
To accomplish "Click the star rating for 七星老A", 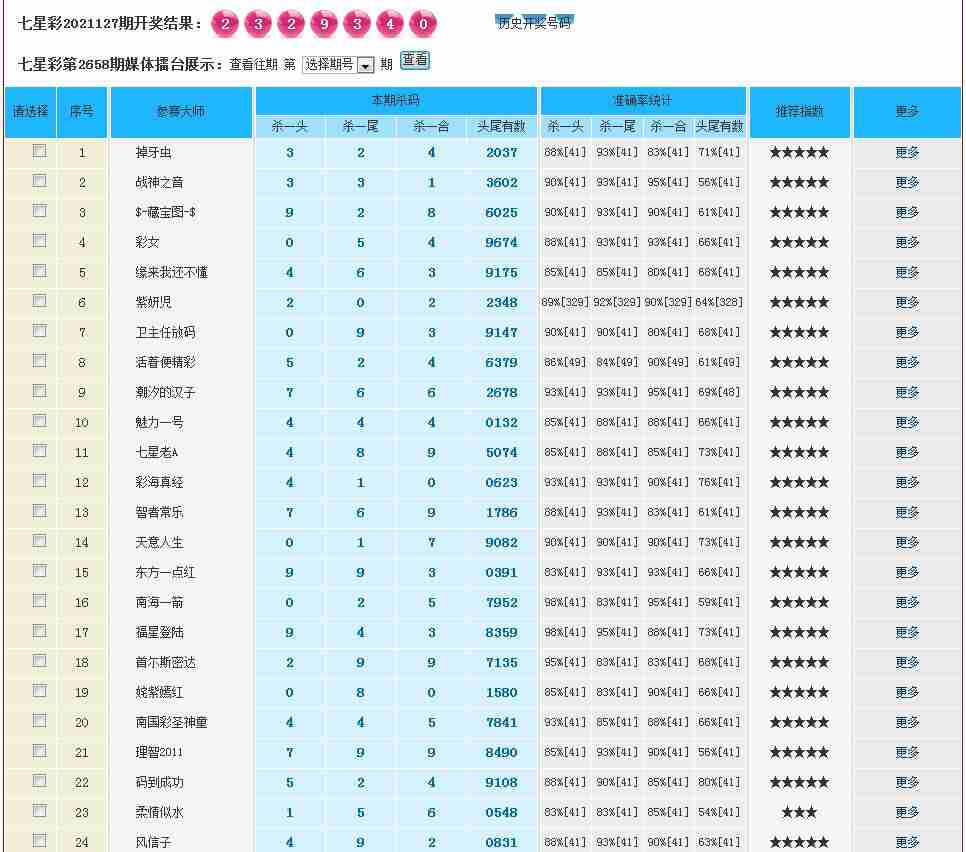I will point(798,453).
